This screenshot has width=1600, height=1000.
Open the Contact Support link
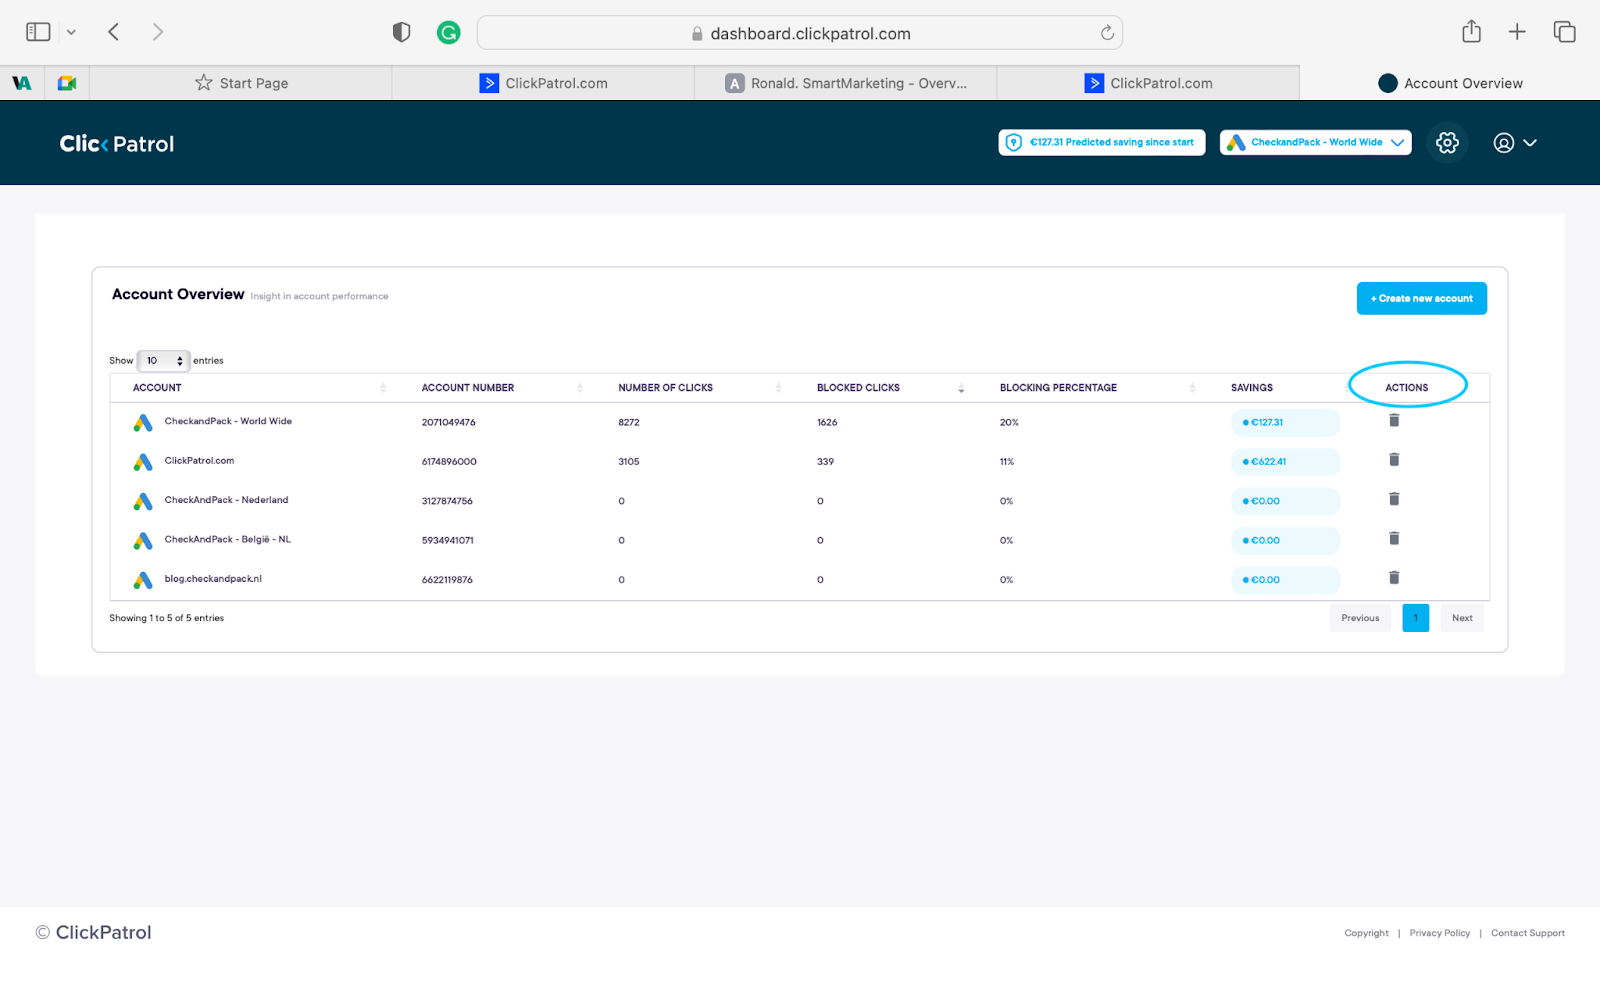pyautogui.click(x=1527, y=933)
